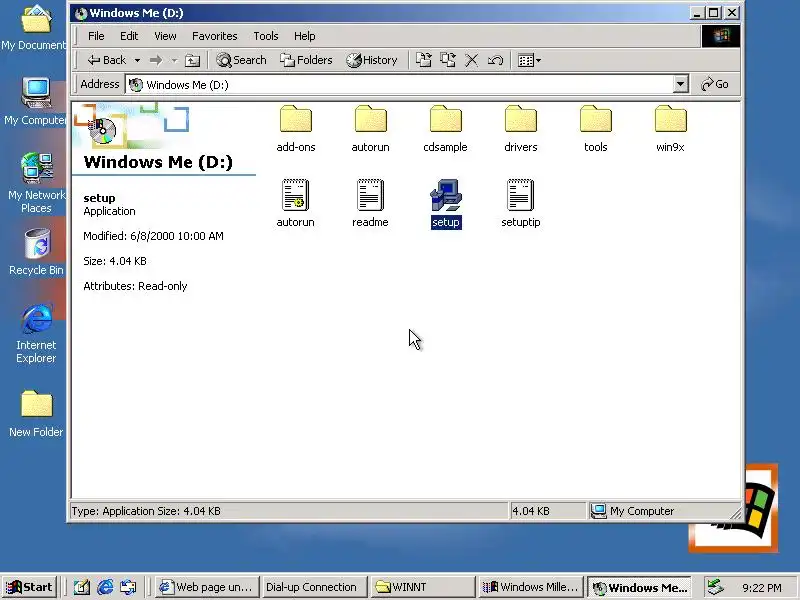Click the Windows Me... taskbar button
This screenshot has height=600, width=800.
[640, 587]
